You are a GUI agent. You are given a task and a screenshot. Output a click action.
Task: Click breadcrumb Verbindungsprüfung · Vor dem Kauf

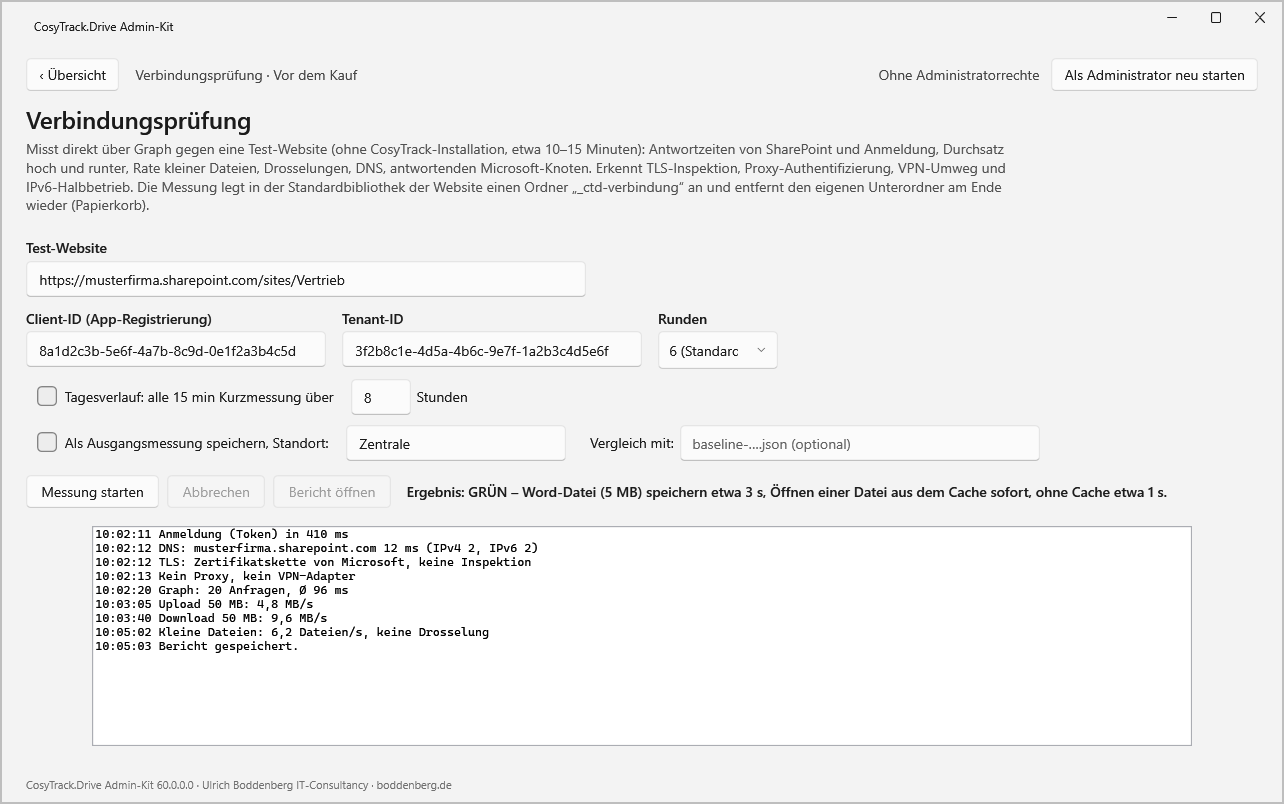click(x=246, y=75)
